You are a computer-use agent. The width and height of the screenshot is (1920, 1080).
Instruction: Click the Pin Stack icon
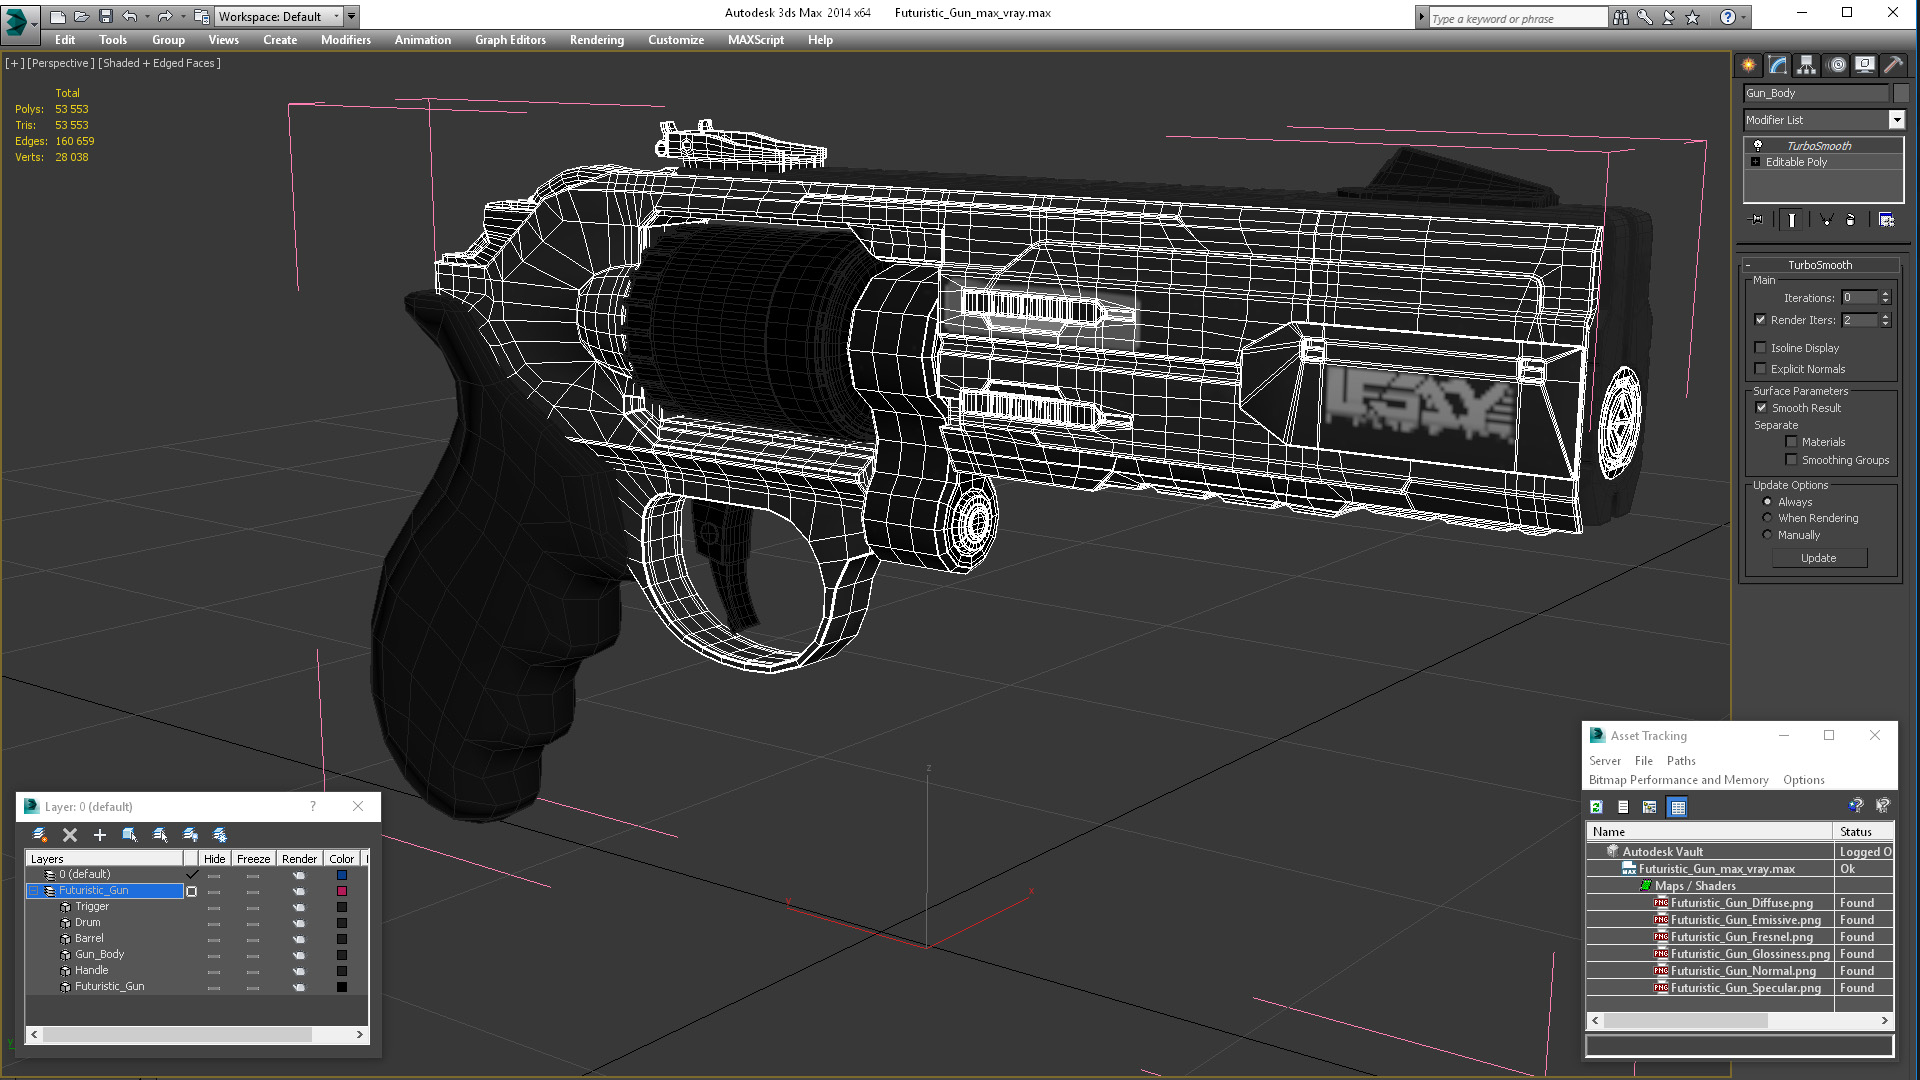[1756, 220]
